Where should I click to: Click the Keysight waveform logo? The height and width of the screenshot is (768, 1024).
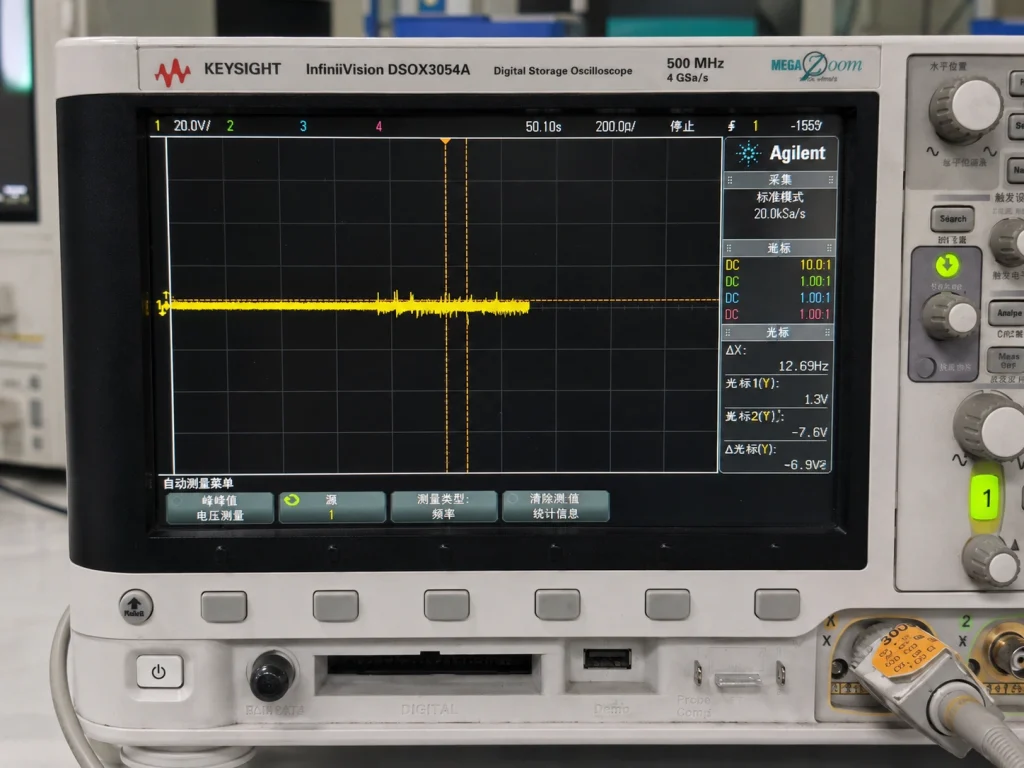tap(172, 72)
